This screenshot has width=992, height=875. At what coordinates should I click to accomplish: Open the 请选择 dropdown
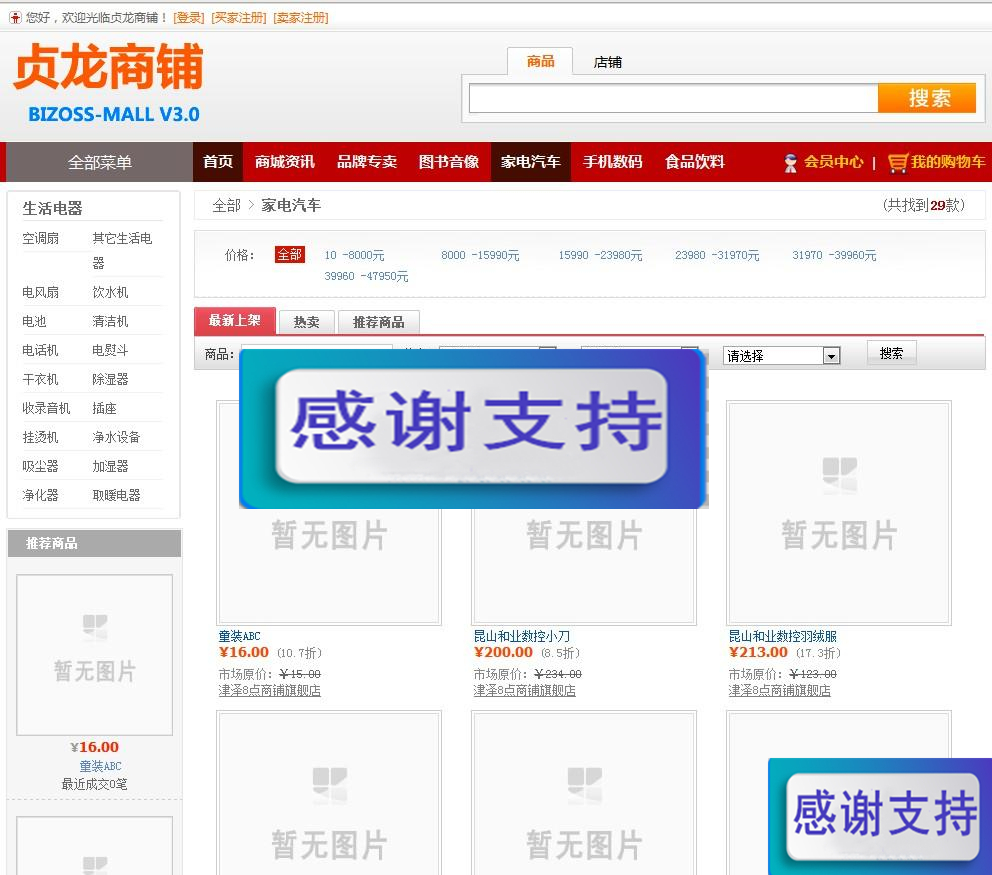pyautogui.click(x=781, y=356)
